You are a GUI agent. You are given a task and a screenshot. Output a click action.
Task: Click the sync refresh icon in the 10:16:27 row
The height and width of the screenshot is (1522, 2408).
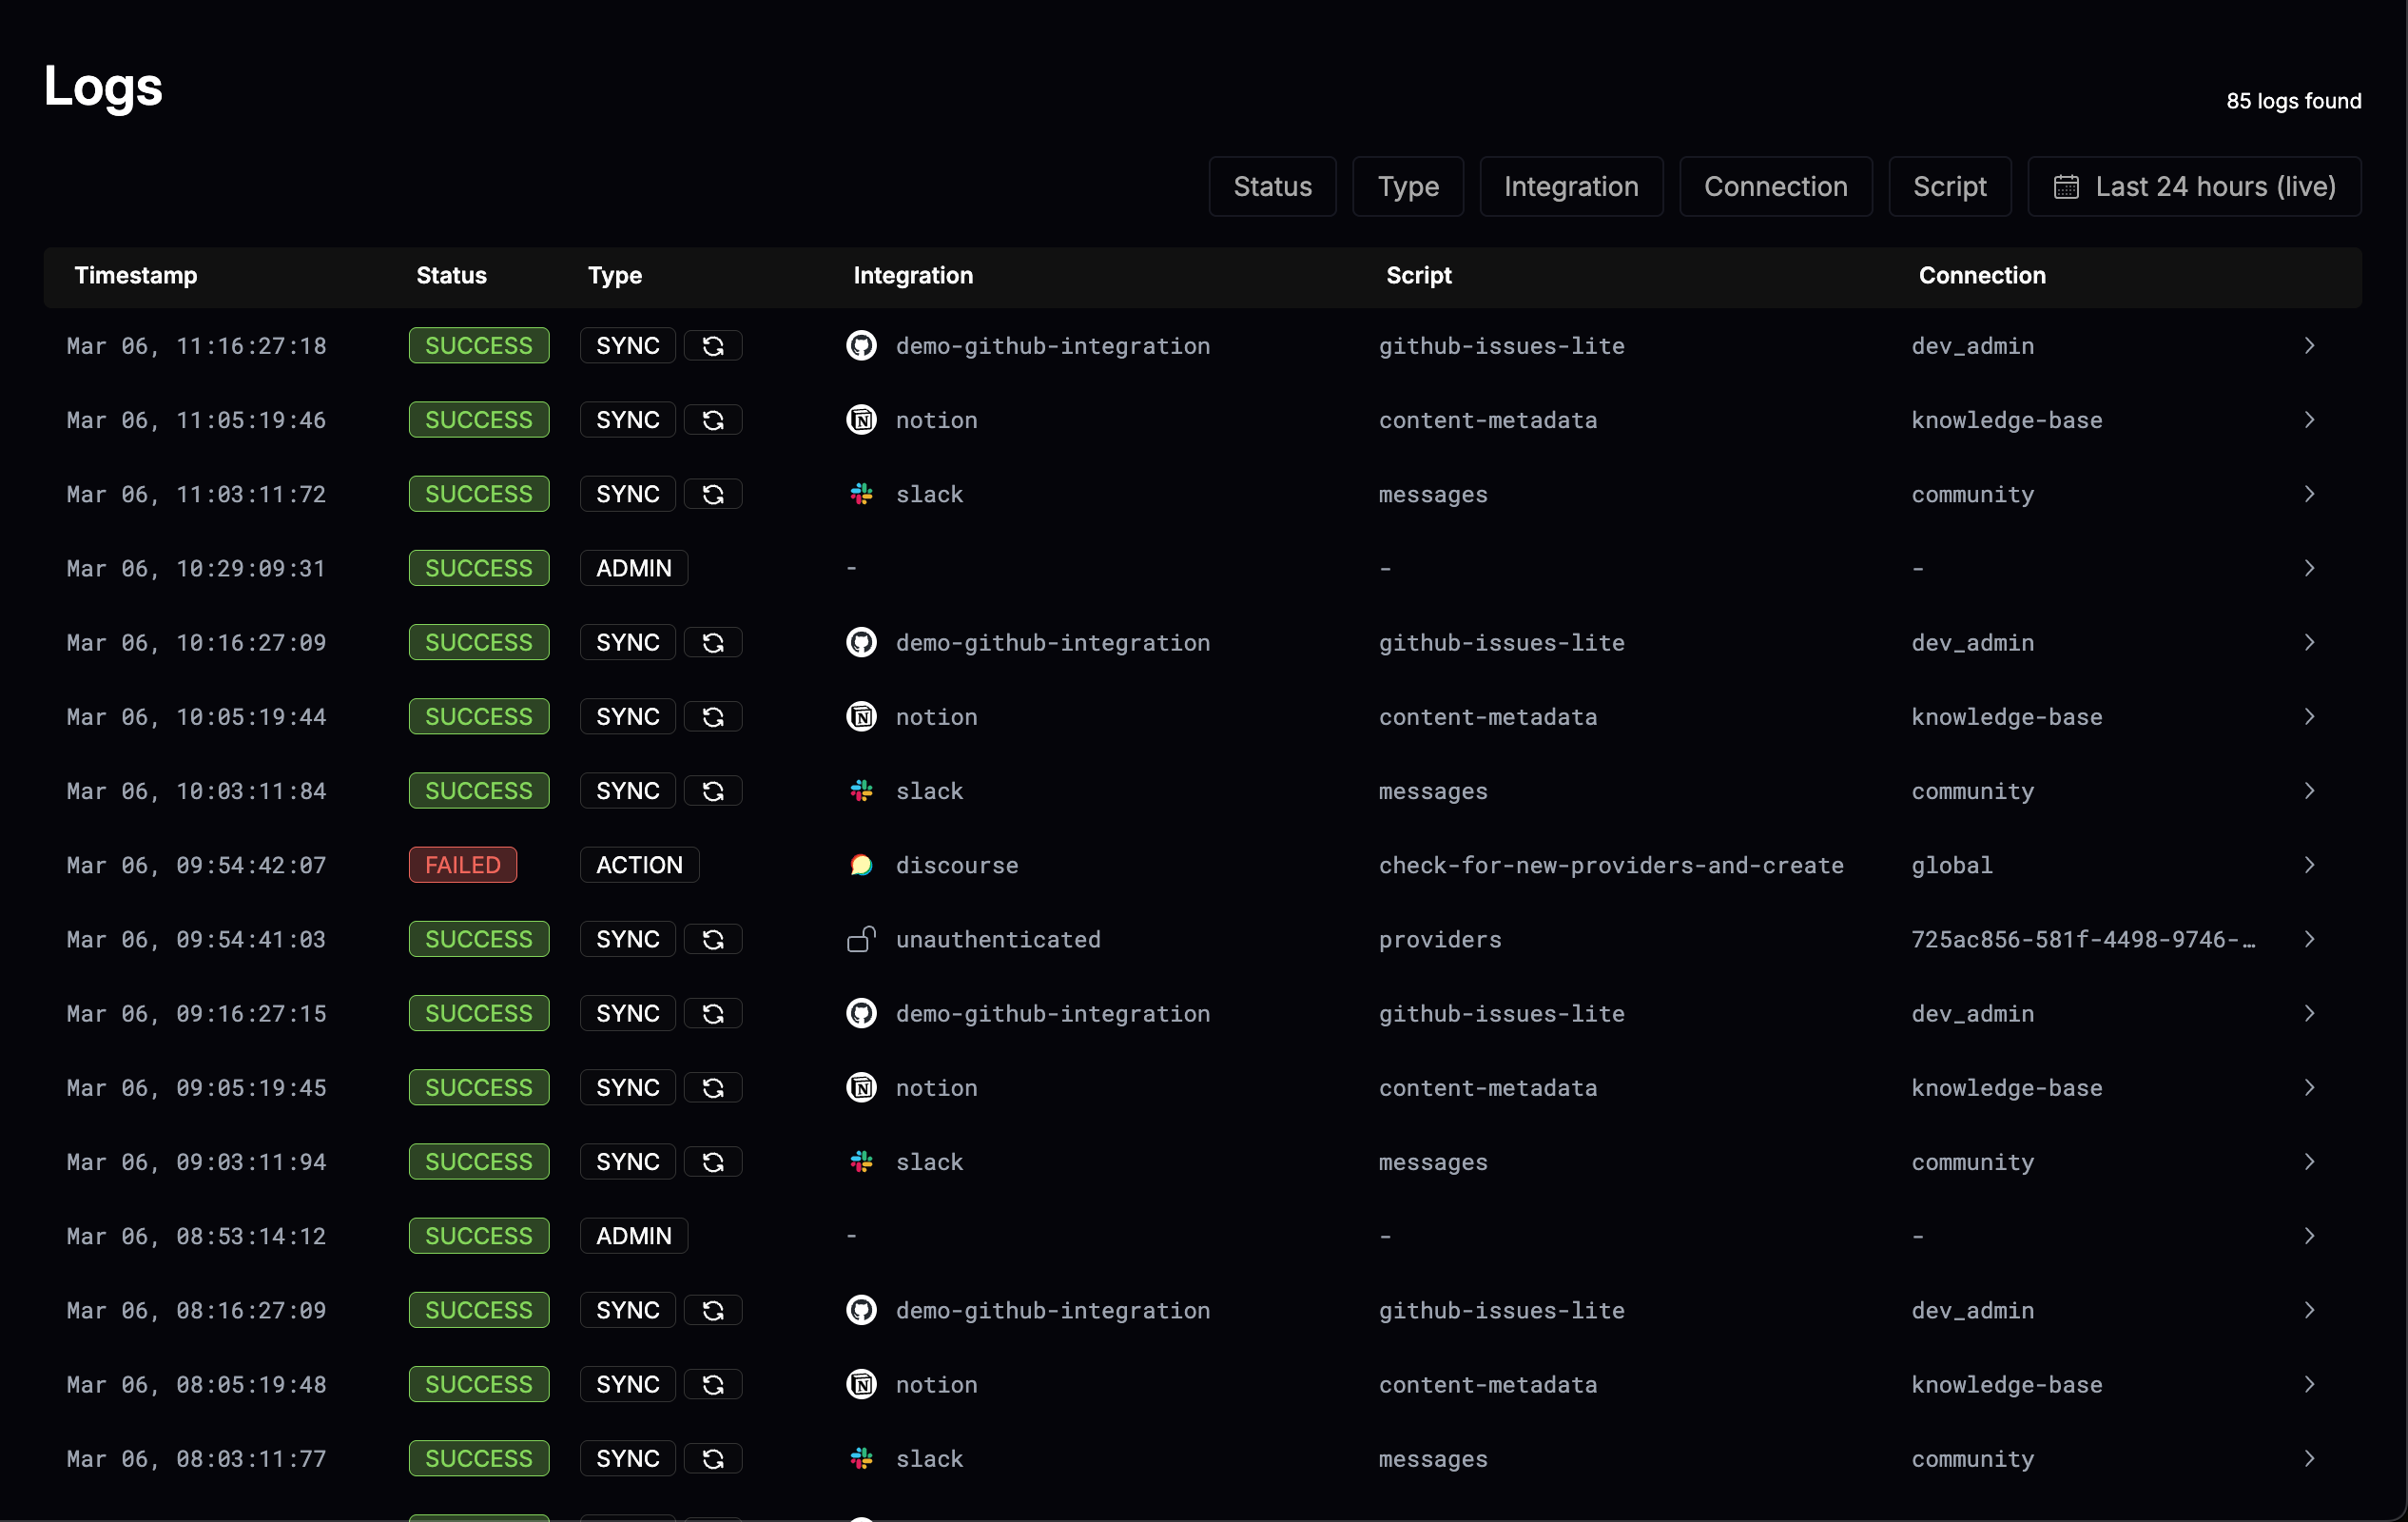(713, 642)
